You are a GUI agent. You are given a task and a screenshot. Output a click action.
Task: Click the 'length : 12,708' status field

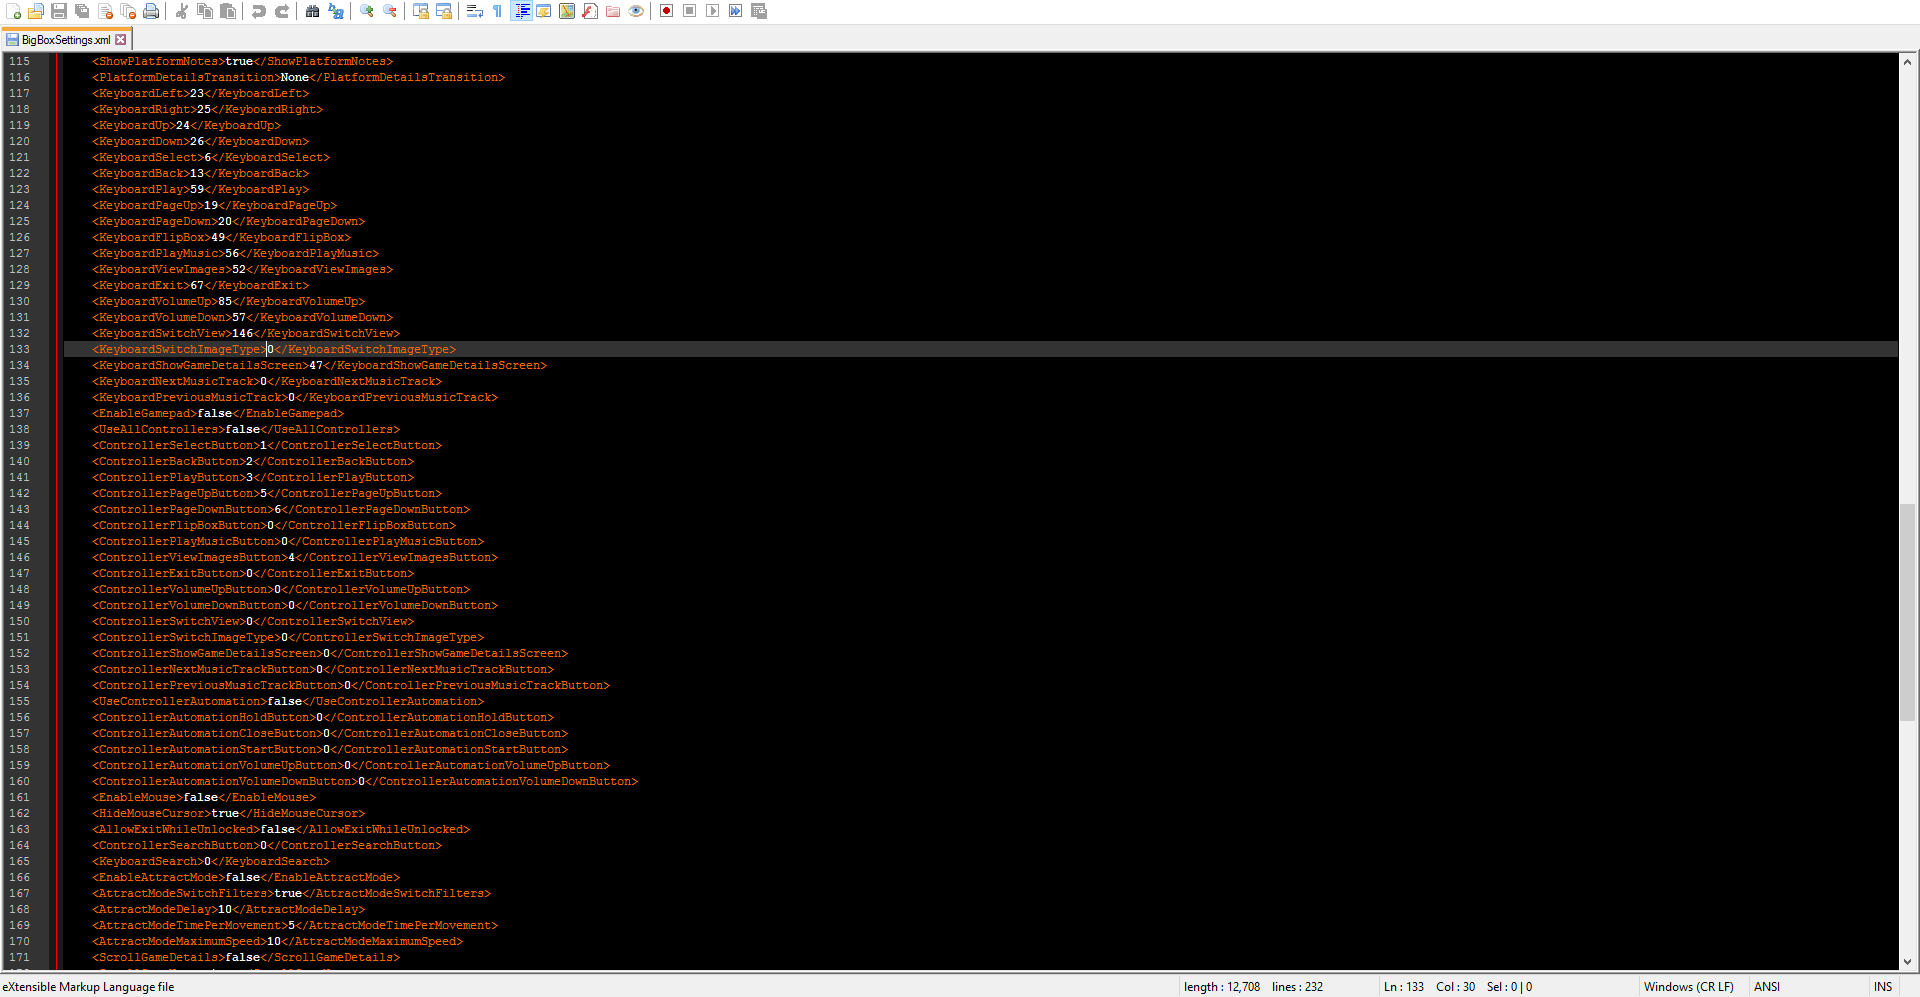[x=1222, y=987]
